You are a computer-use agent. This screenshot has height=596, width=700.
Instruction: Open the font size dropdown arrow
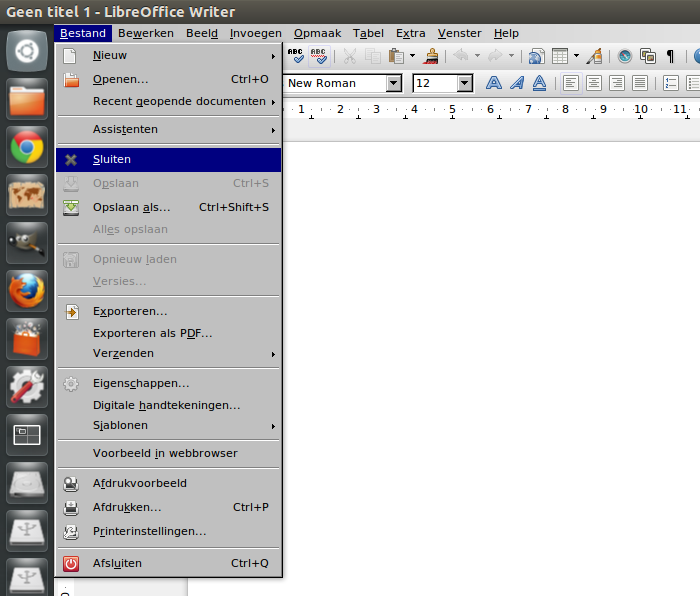[x=465, y=83]
